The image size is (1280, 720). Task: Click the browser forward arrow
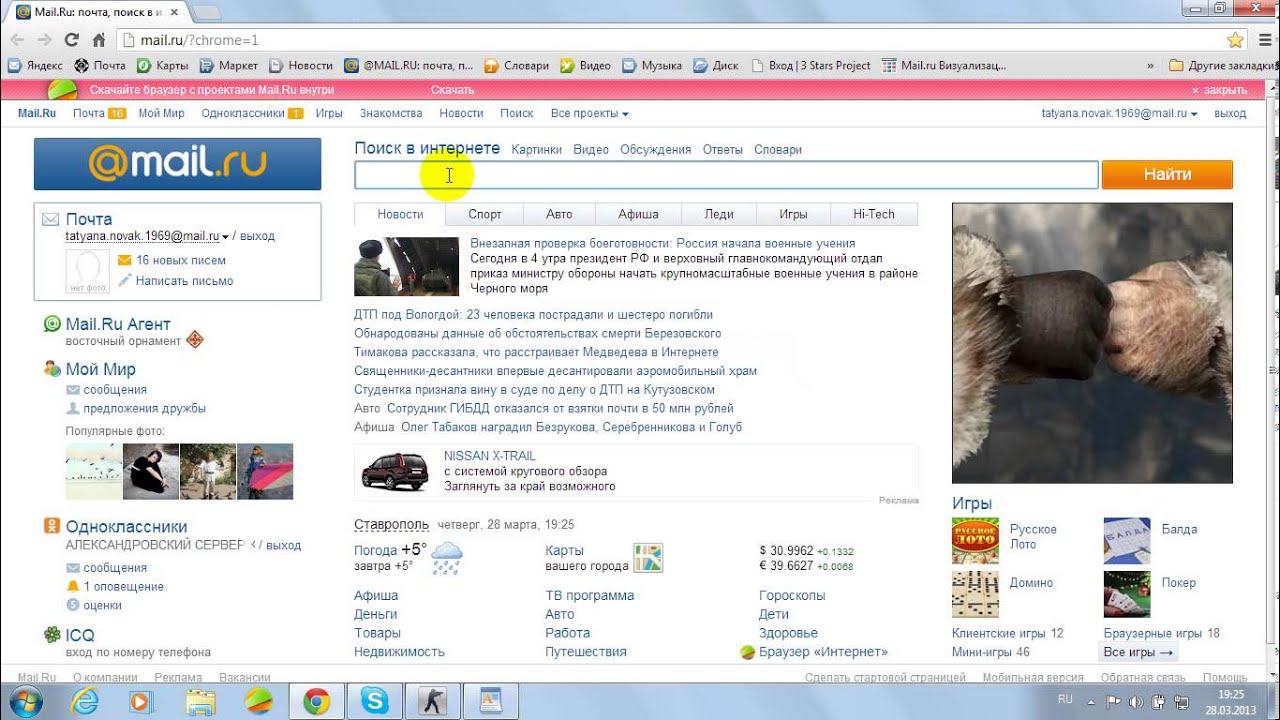point(44,40)
